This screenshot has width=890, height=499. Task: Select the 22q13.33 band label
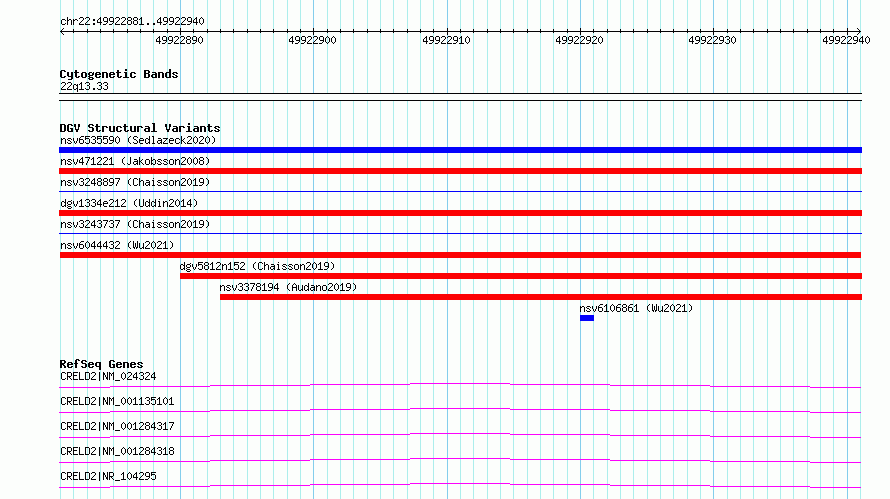[84, 86]
